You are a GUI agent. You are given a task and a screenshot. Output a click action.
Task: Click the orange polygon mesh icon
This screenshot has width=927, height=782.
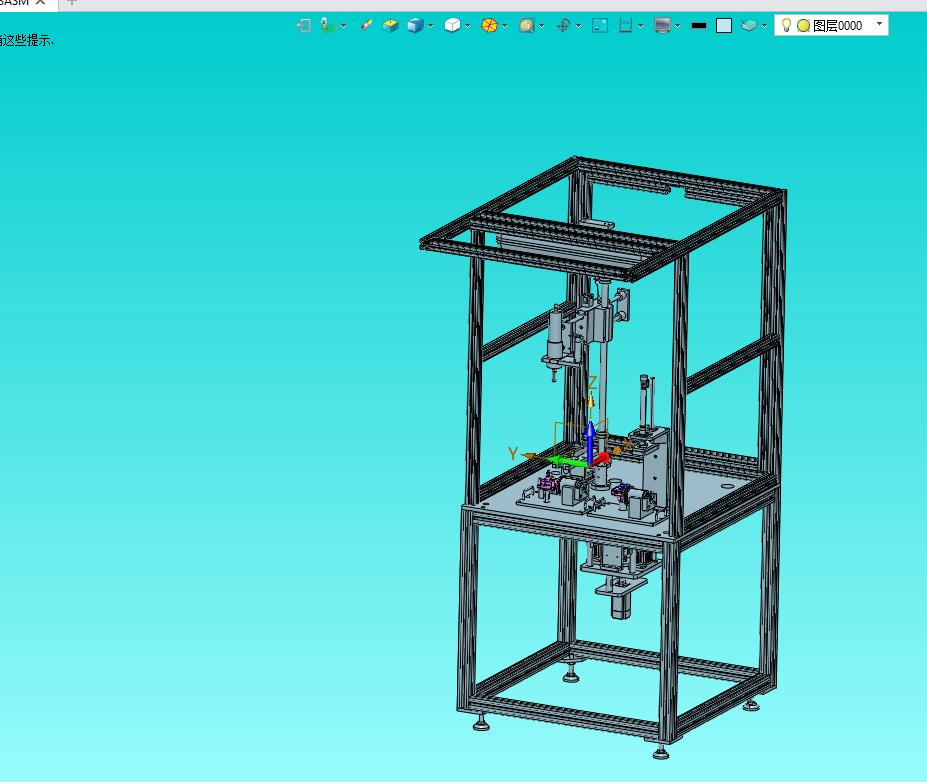[489, 25]
